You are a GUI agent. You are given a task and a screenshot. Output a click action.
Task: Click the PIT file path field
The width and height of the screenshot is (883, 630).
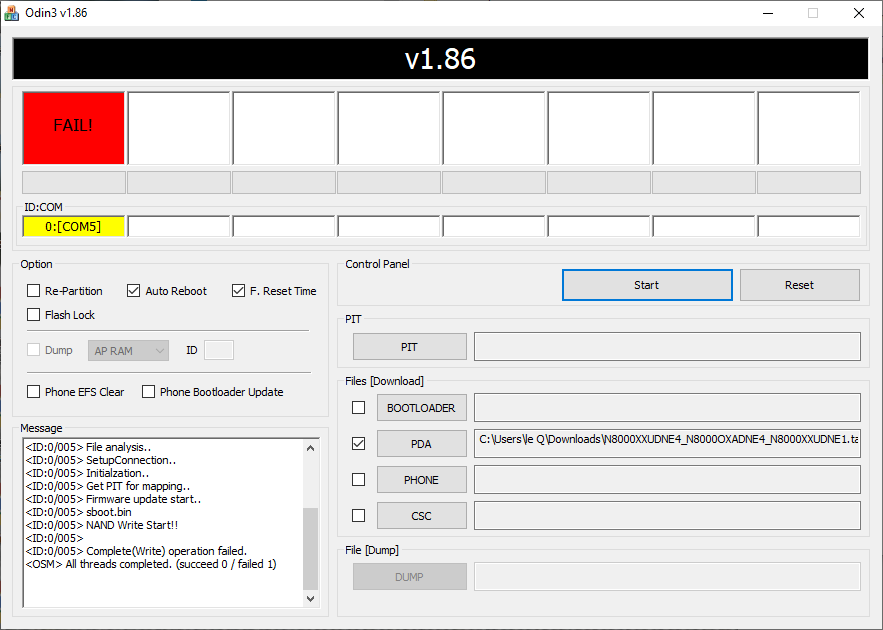point(667,346)
